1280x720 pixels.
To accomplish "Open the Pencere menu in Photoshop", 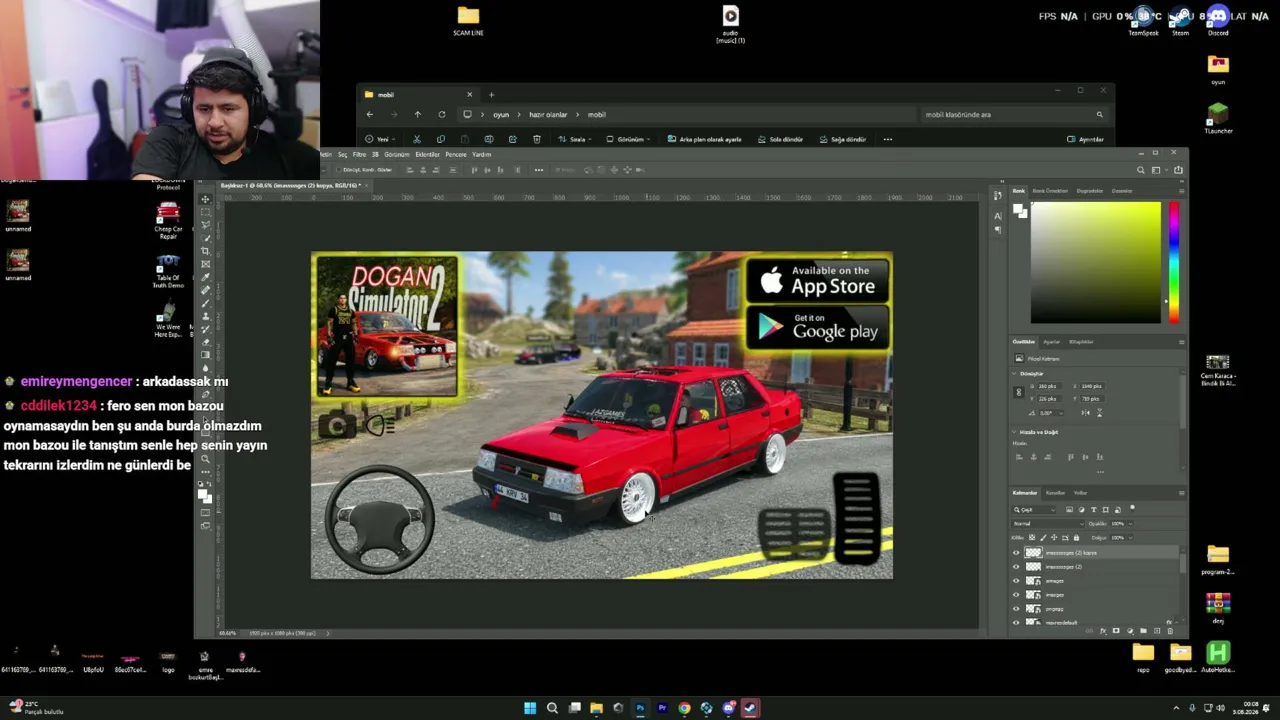I will click(x=456, y=155).
